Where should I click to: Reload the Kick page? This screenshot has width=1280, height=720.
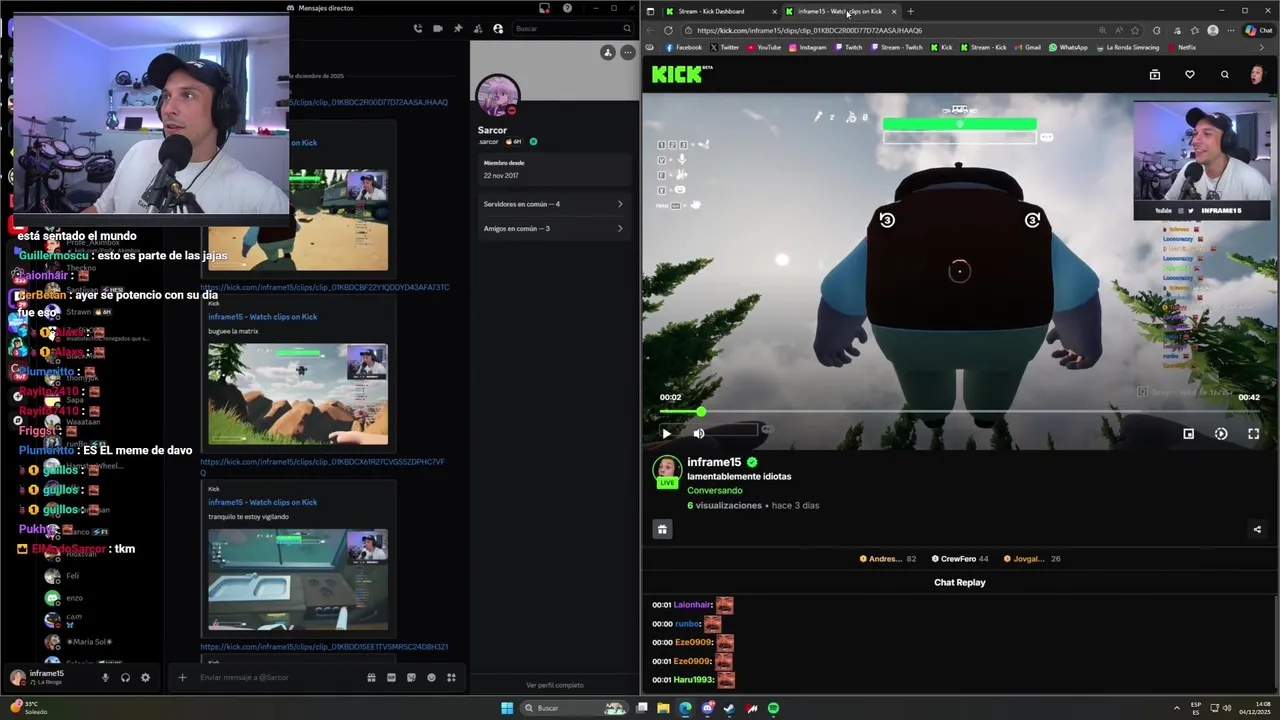tap(668, 30)
